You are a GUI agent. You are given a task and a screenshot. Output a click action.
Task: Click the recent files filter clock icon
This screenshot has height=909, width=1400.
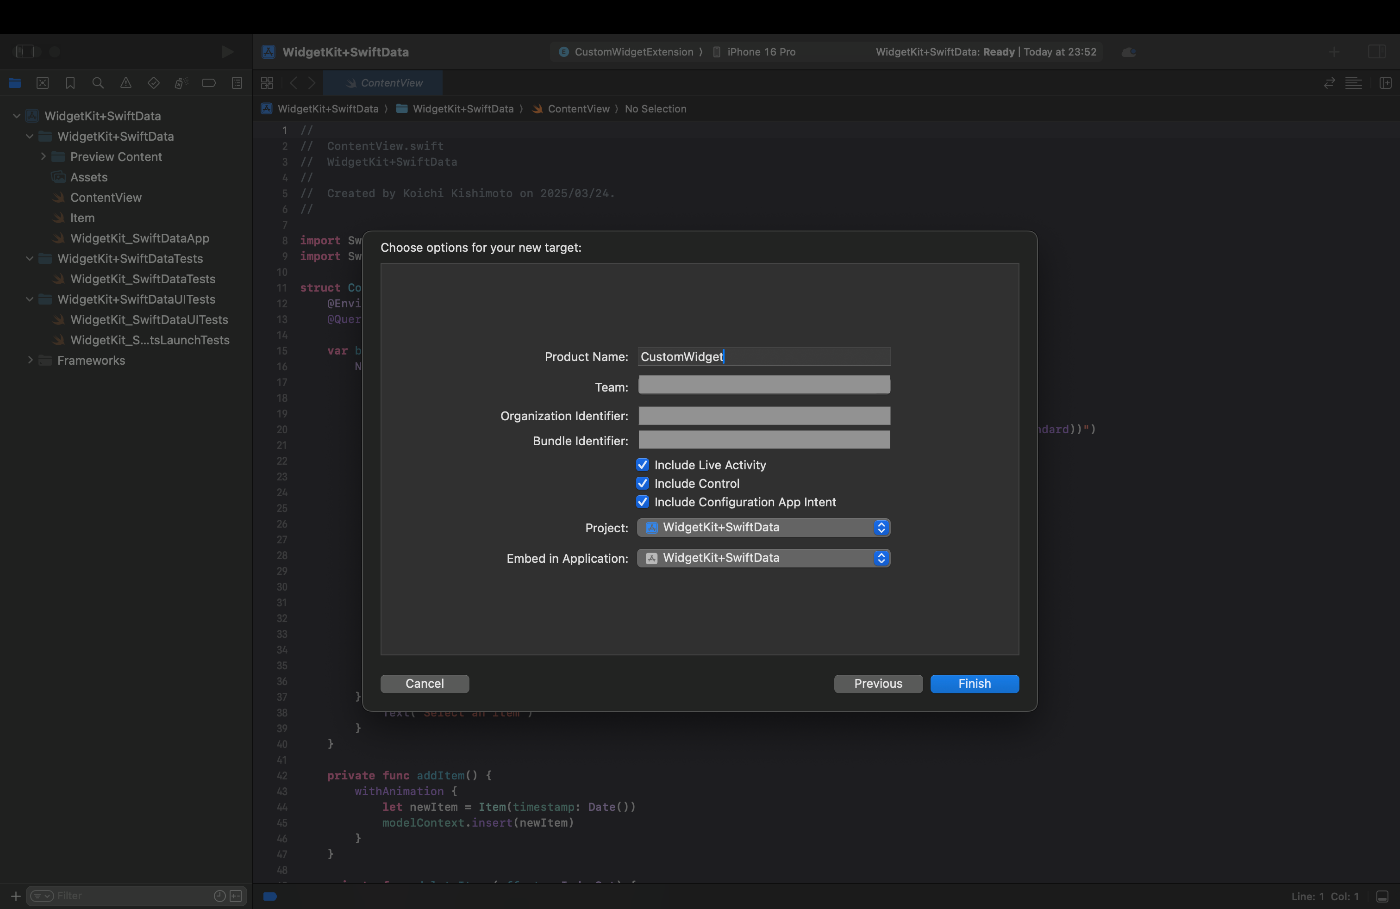click(220, 896)
